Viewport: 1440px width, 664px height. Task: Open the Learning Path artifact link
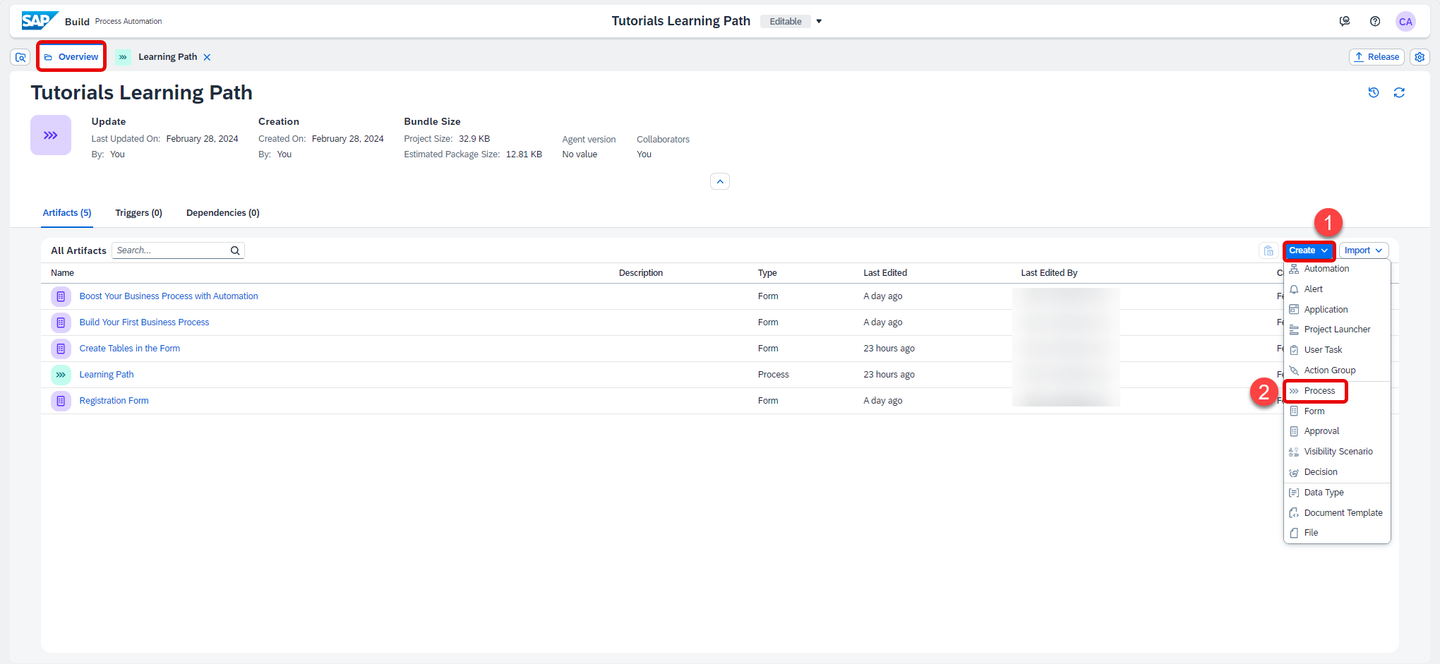107,375
